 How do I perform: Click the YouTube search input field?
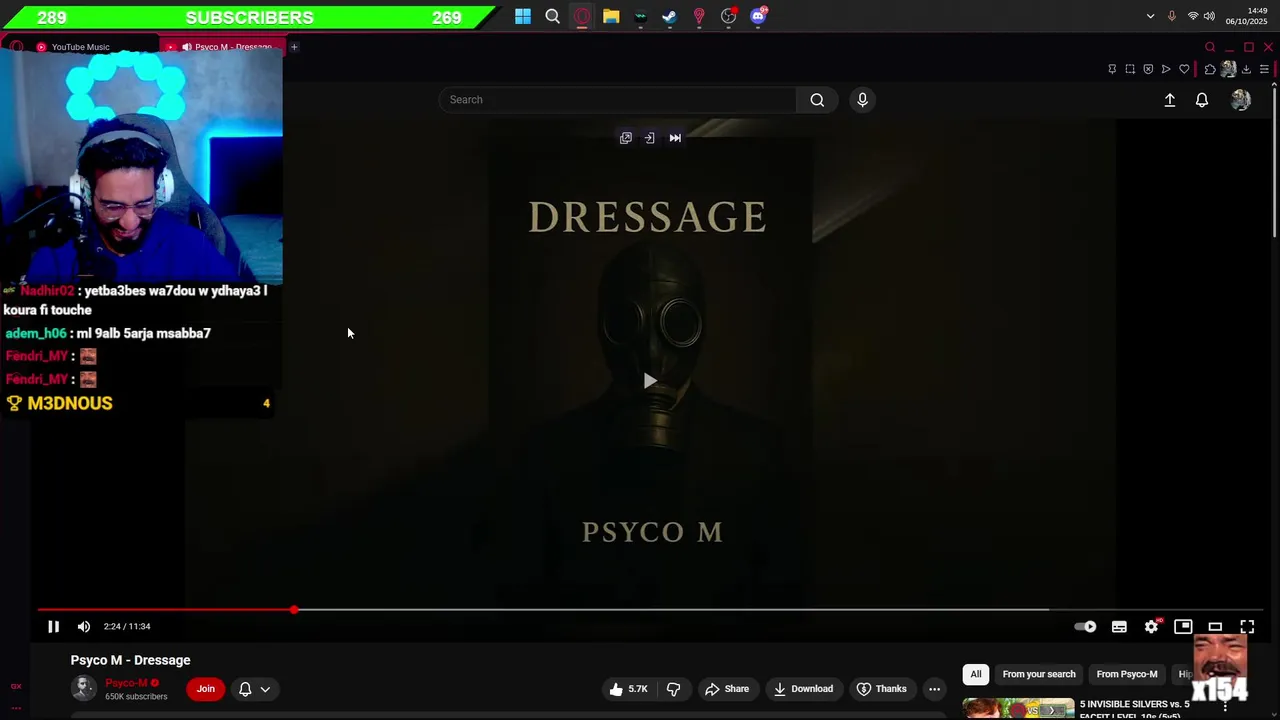click(617, 100)
